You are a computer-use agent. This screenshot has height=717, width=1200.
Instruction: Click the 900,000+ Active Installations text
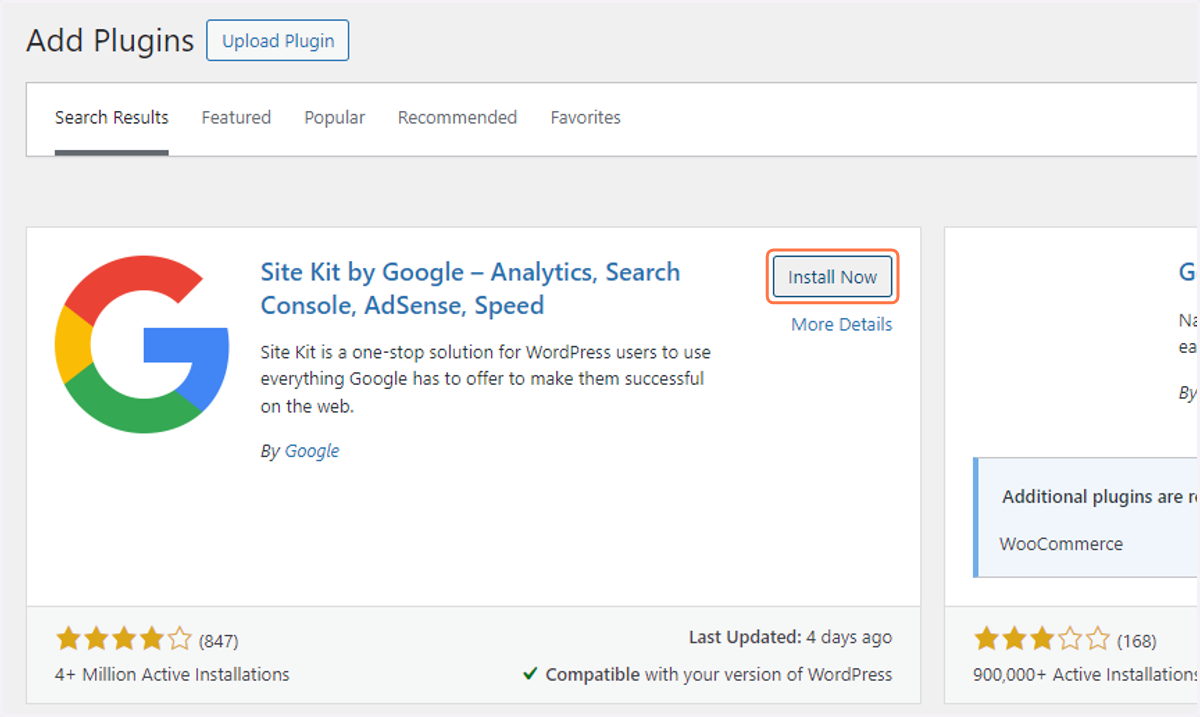click(x=1086, y=674)
